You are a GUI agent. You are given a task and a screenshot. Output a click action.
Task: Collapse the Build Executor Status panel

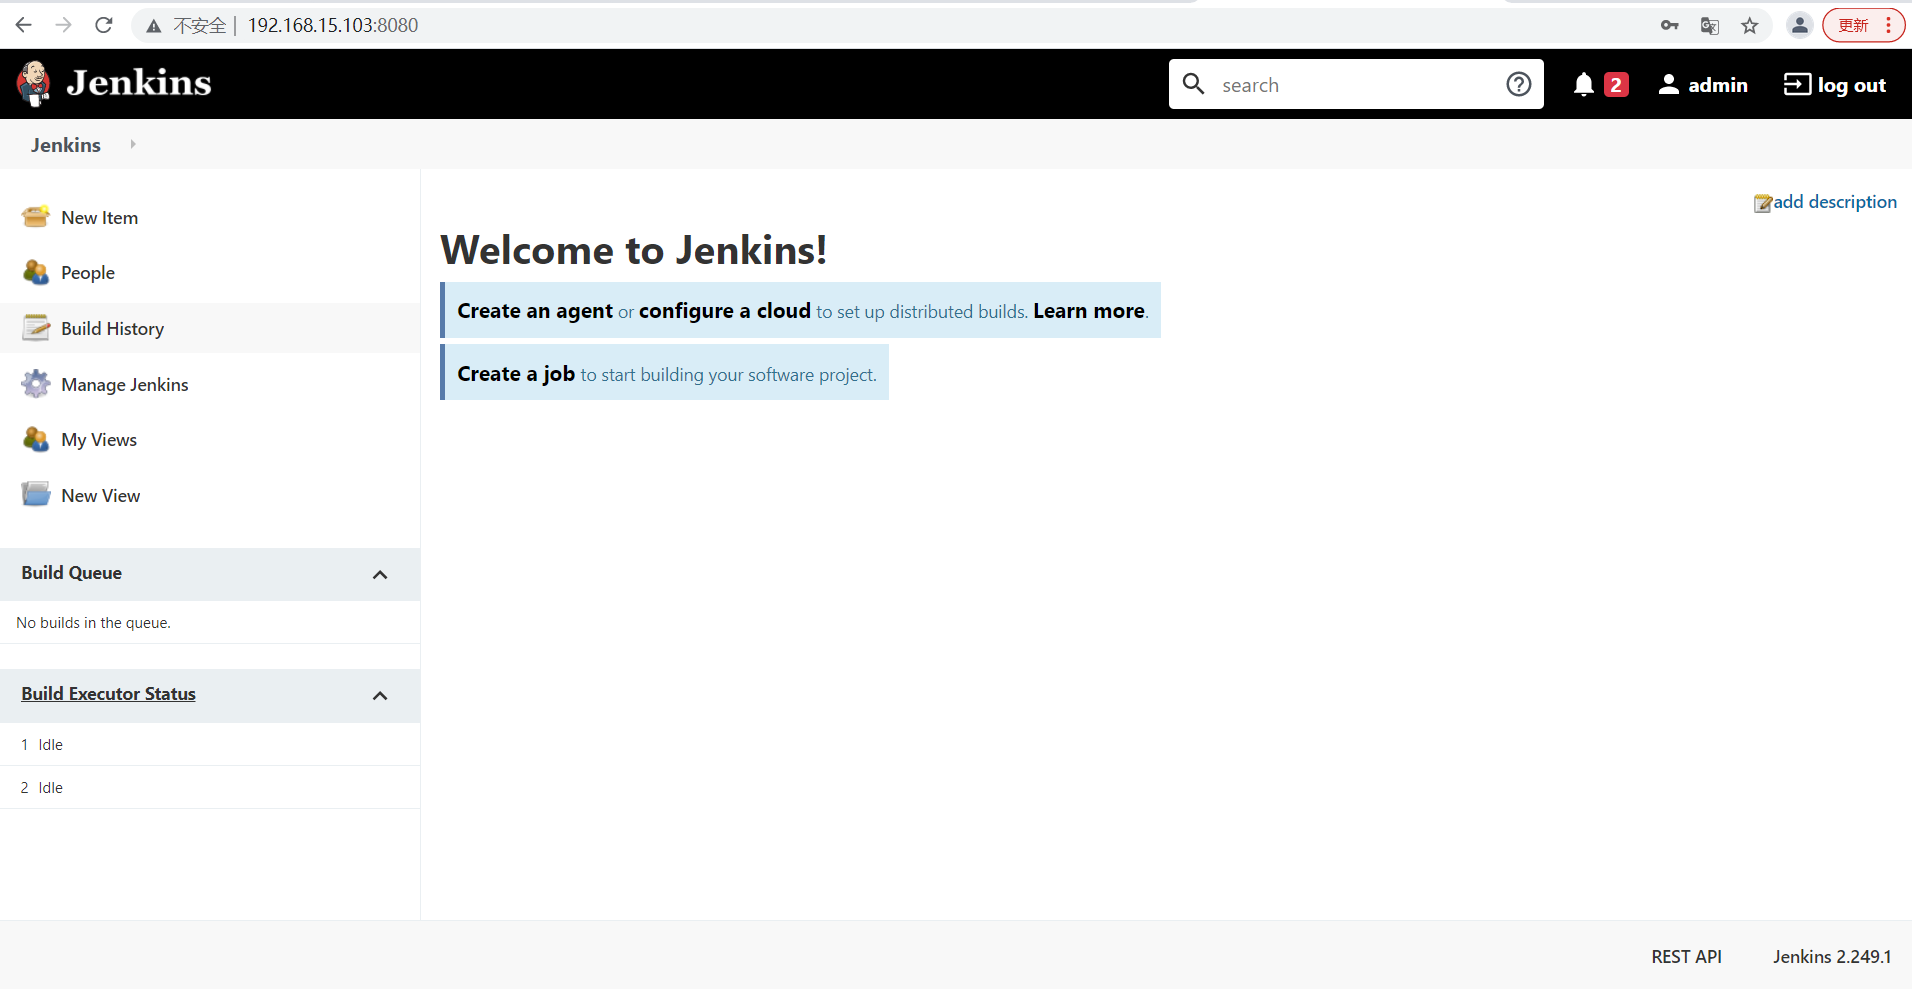(380, 695)
